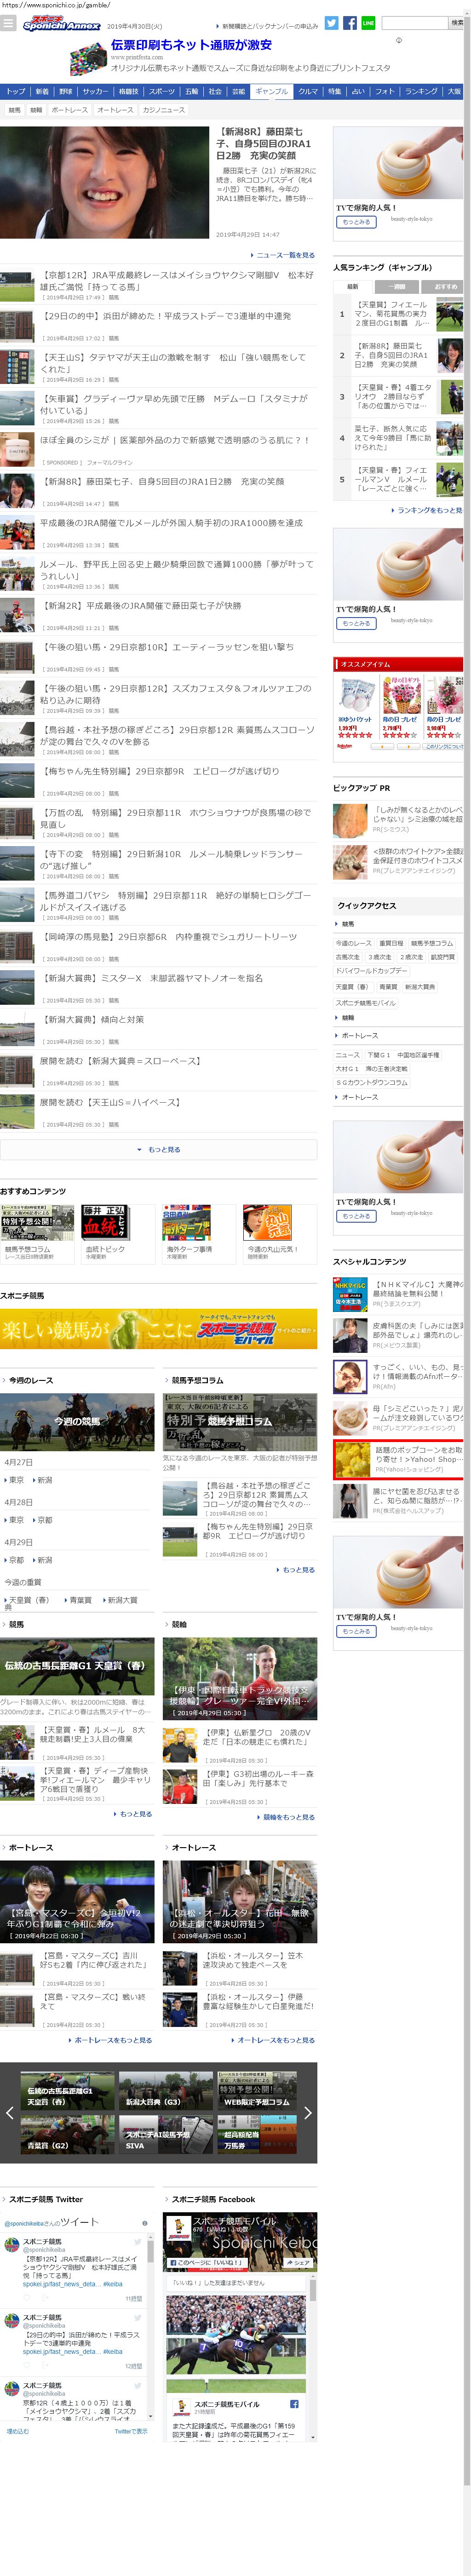This screenshot has width=471, height=2576.
Task: Open the Twitterで表示 link in widget
Action: click(x=131, y=2431)
